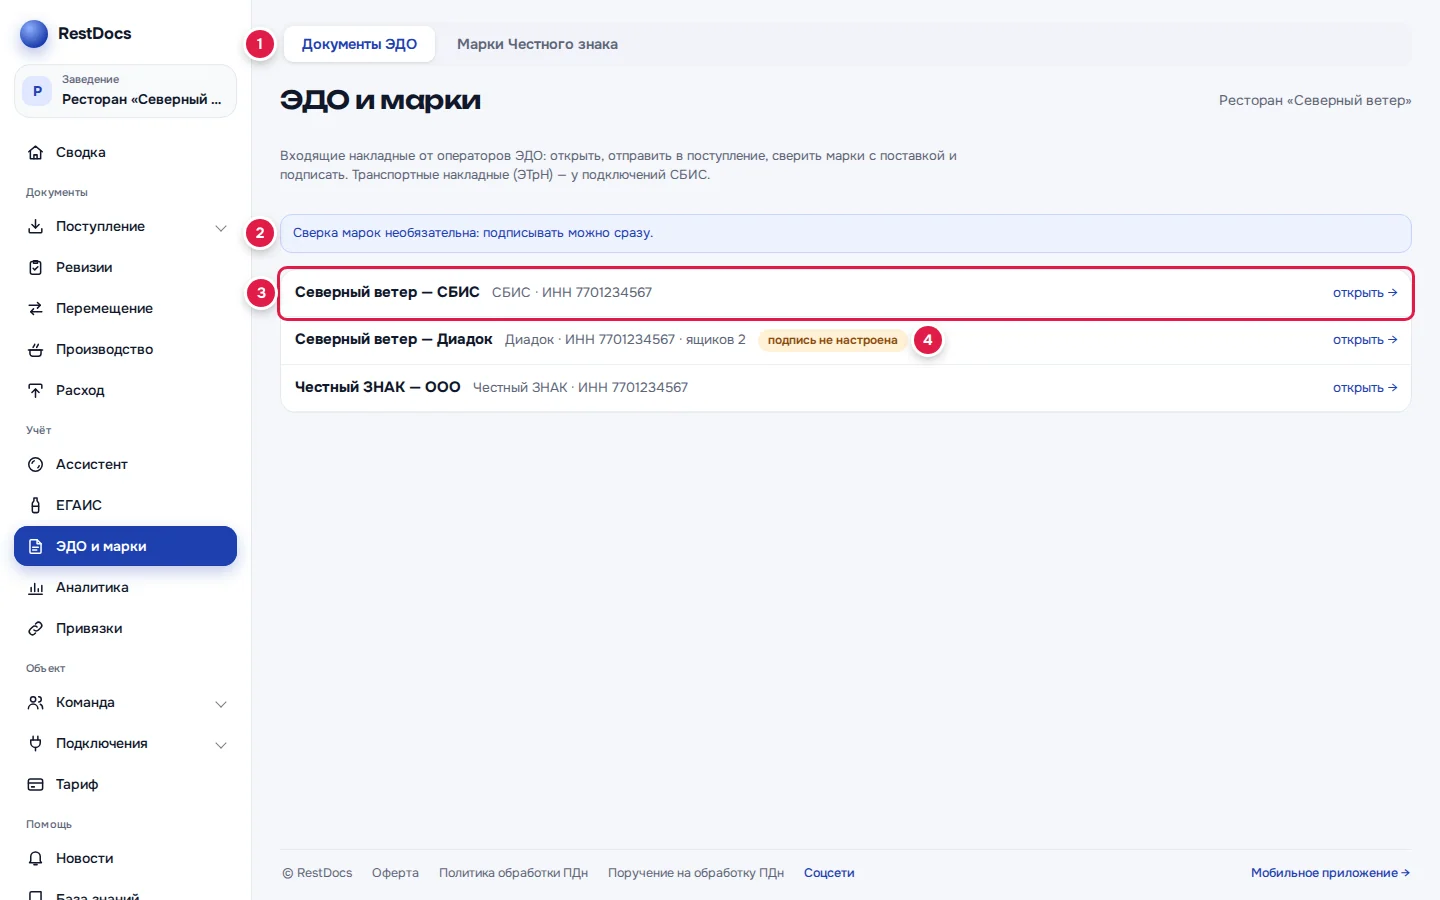The height and width of the screenshot is (900, 1440).
Task: Click the pot icon beside Производство
Action: coord(36,350)
